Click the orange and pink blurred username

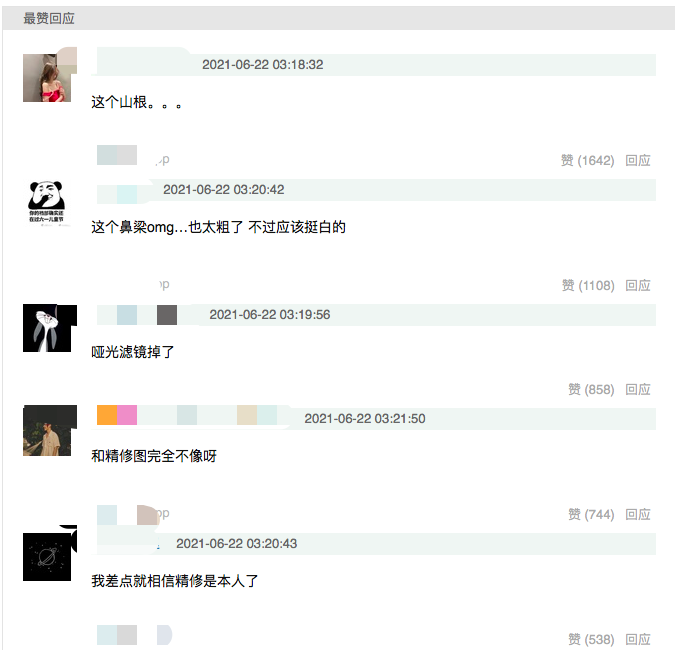coord(117,415)
